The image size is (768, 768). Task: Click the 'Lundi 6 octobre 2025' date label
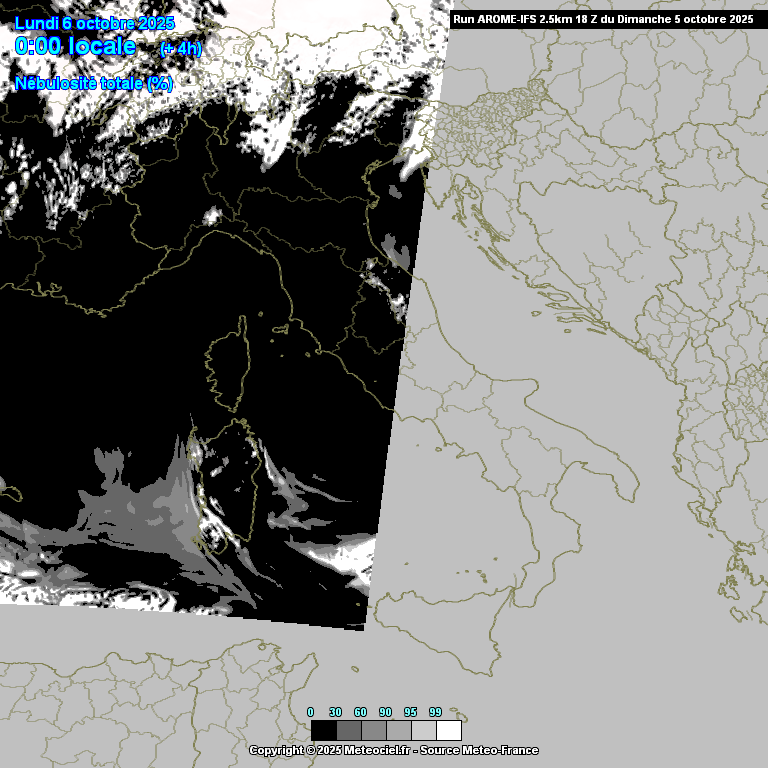94,23
